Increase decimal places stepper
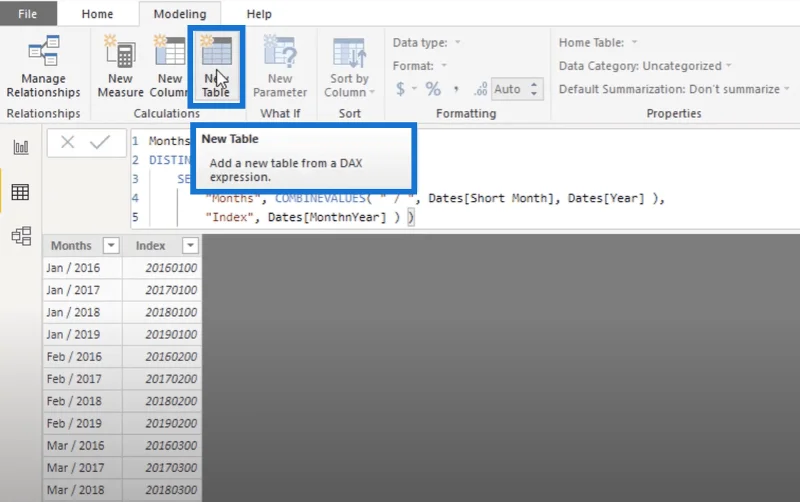Viewport: 800px width, 502px height. click(534, 85)
